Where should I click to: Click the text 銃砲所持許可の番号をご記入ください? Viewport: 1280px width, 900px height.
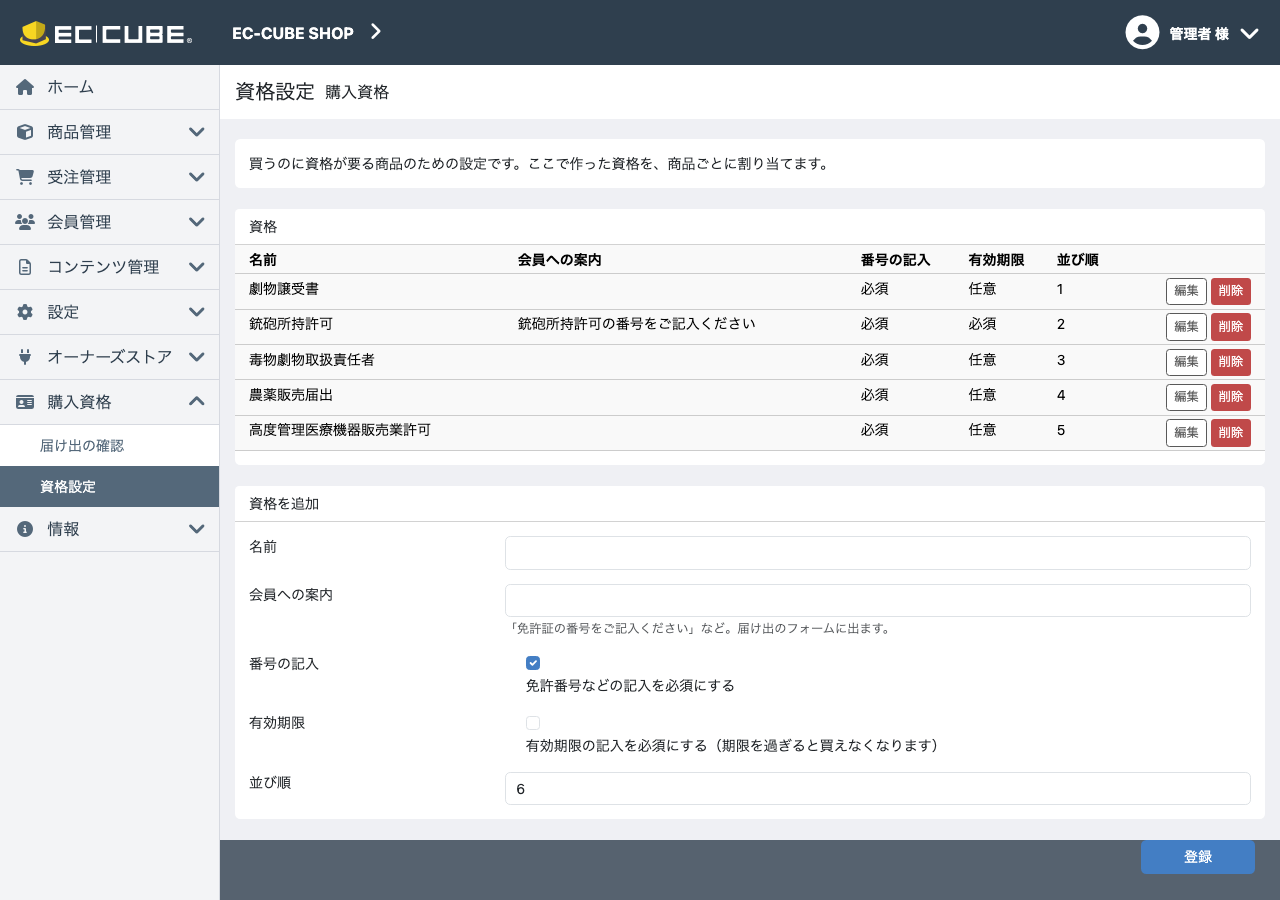coord(636,324)
